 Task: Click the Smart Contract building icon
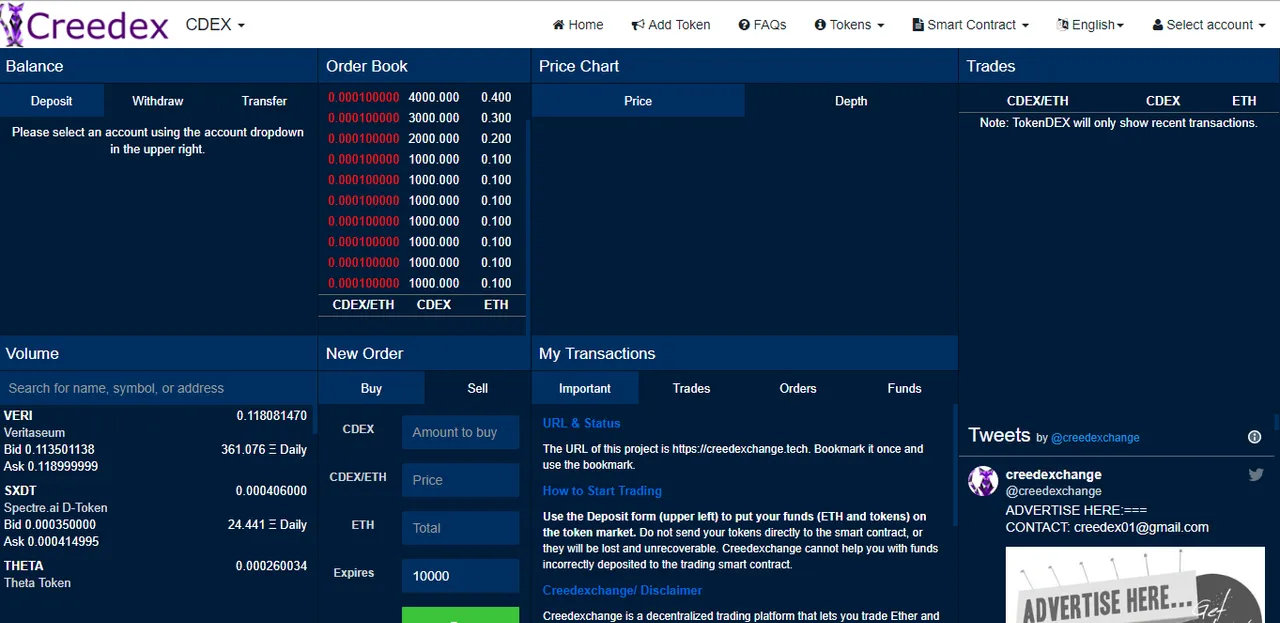918,25
